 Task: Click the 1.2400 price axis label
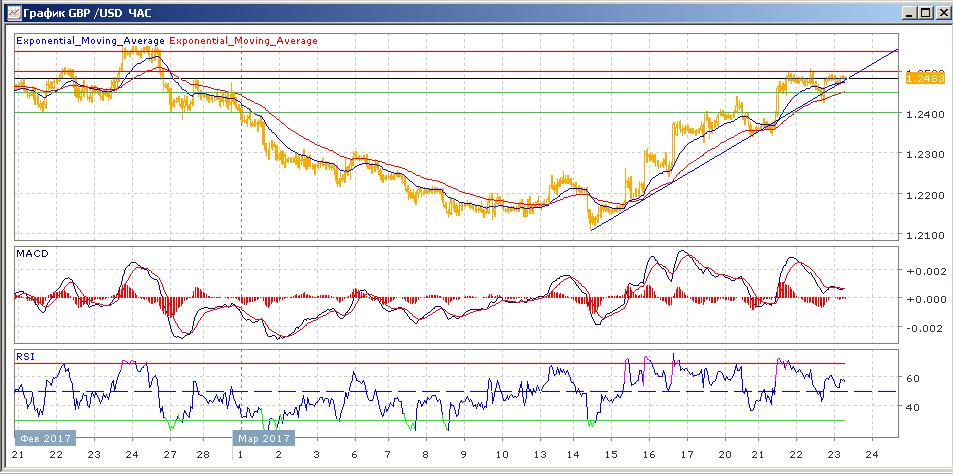pos(923,115)
